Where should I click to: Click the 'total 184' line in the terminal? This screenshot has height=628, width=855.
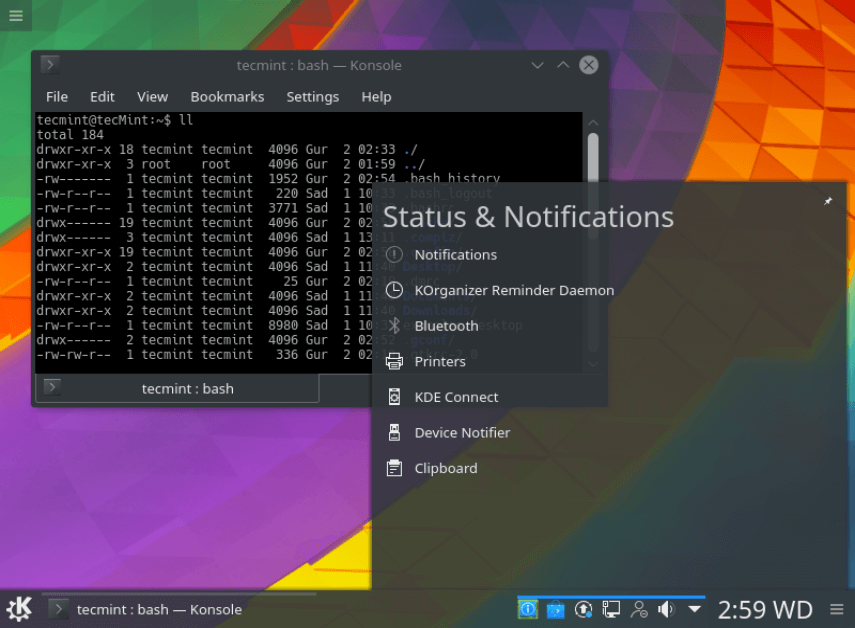pyautogui.click(x=70, y=135)
